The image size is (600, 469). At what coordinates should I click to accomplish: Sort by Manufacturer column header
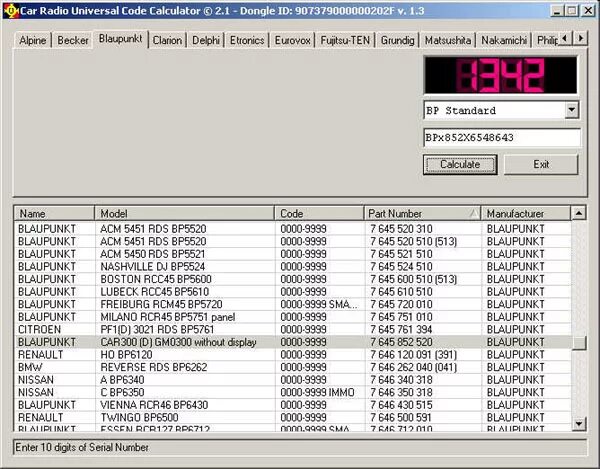(x=526, y=213)
